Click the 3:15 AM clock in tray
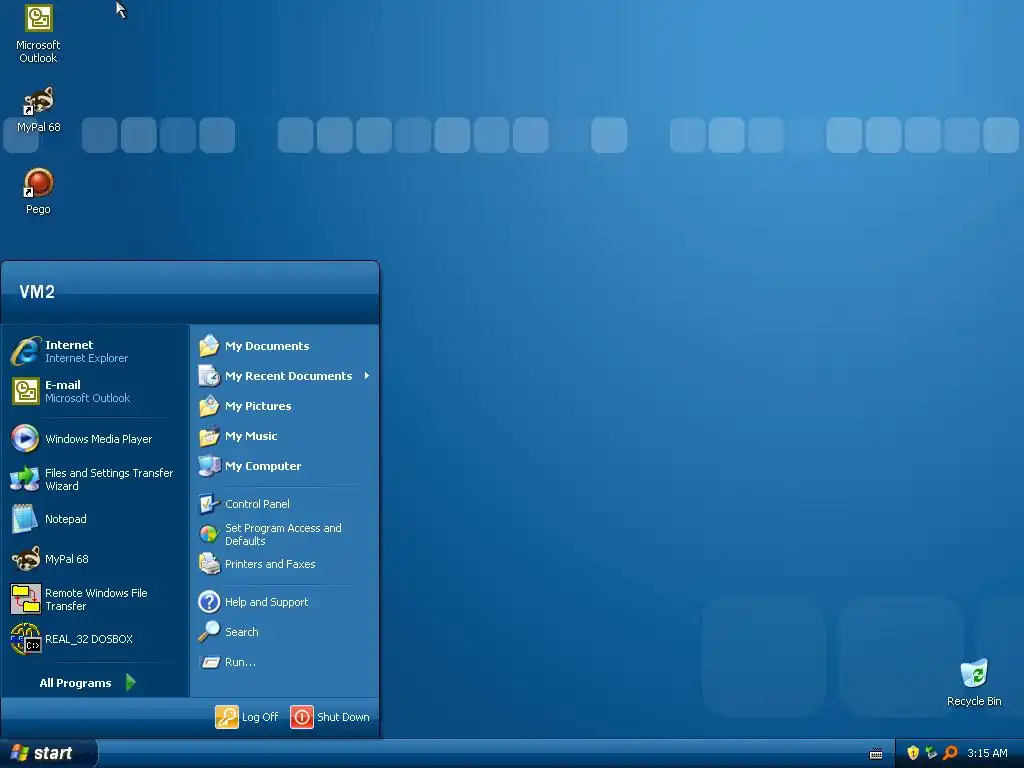Image resolution: width=1024 pixels, height=768 pixels. 987,753
